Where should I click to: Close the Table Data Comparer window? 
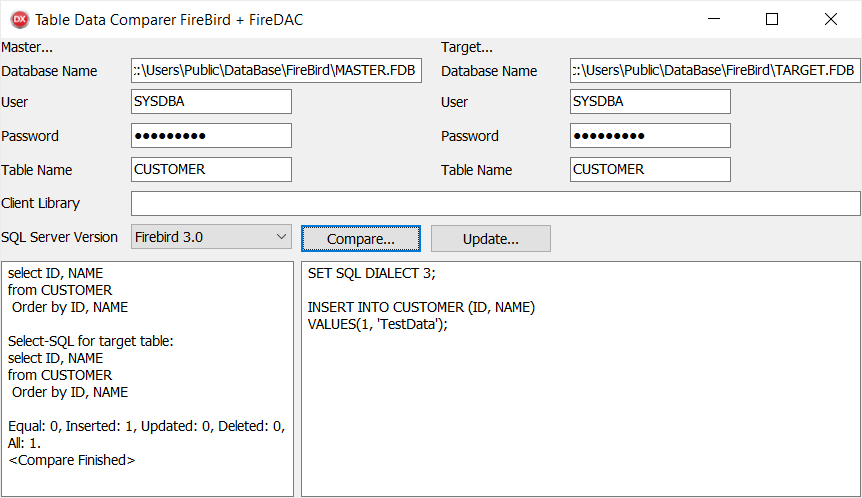pos(831,19)
